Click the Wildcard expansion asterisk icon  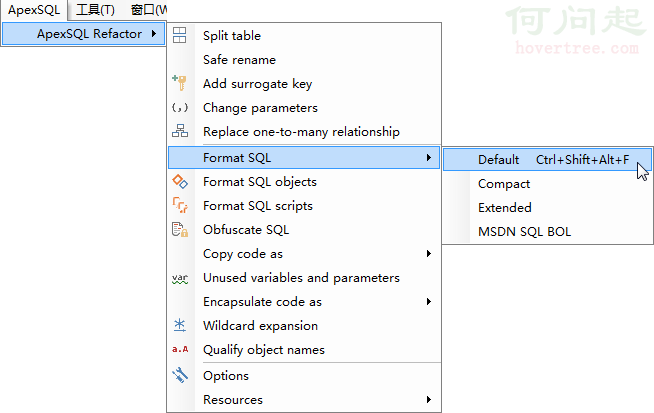click(180, 325)
